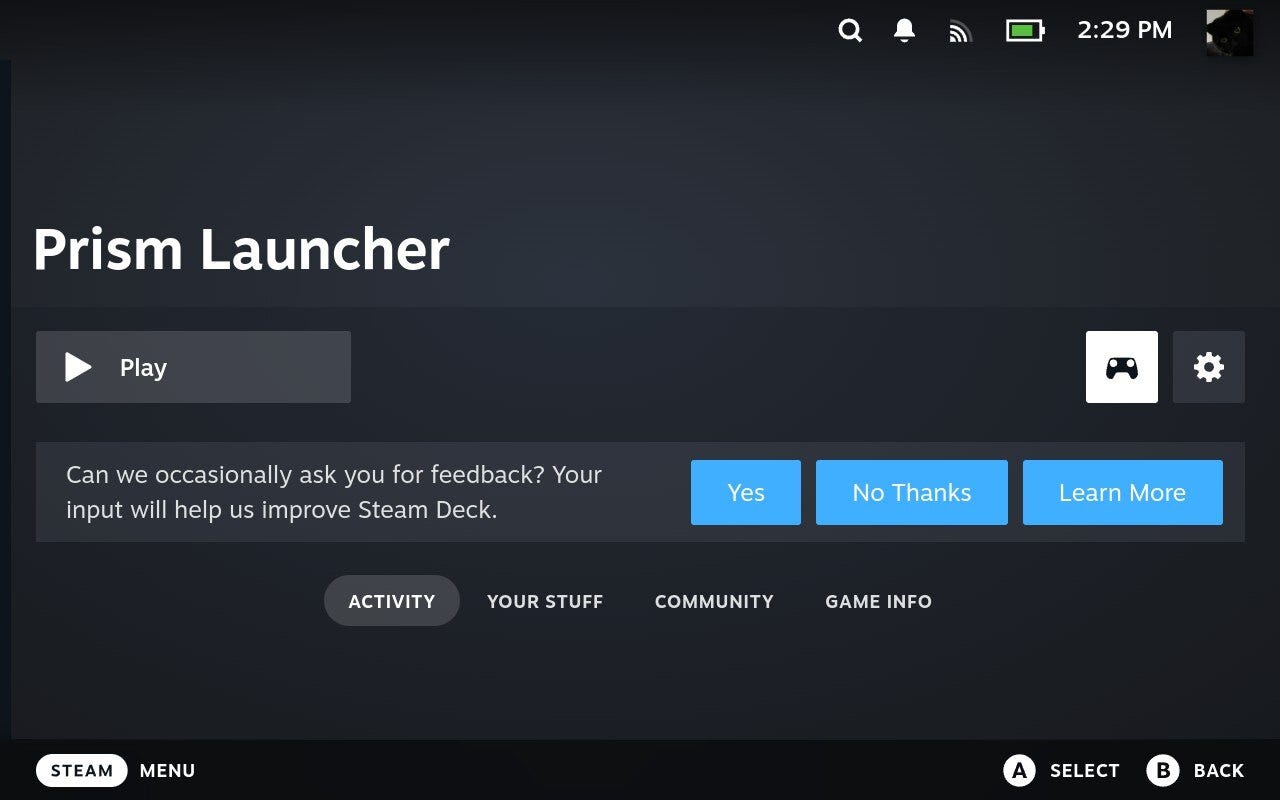Screen dimensions: 1280x800
Task: Open the Game Info tab
Action: tap(879, 601)
